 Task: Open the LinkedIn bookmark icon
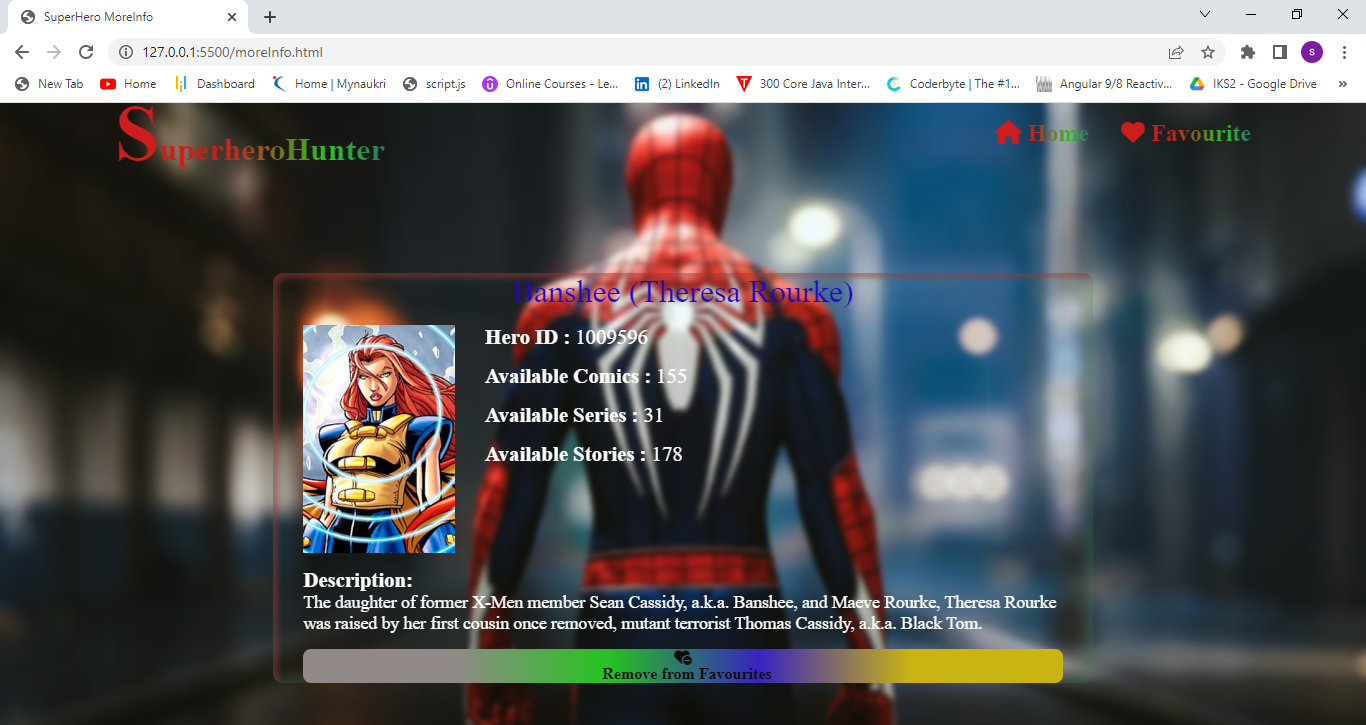point(641,84)
